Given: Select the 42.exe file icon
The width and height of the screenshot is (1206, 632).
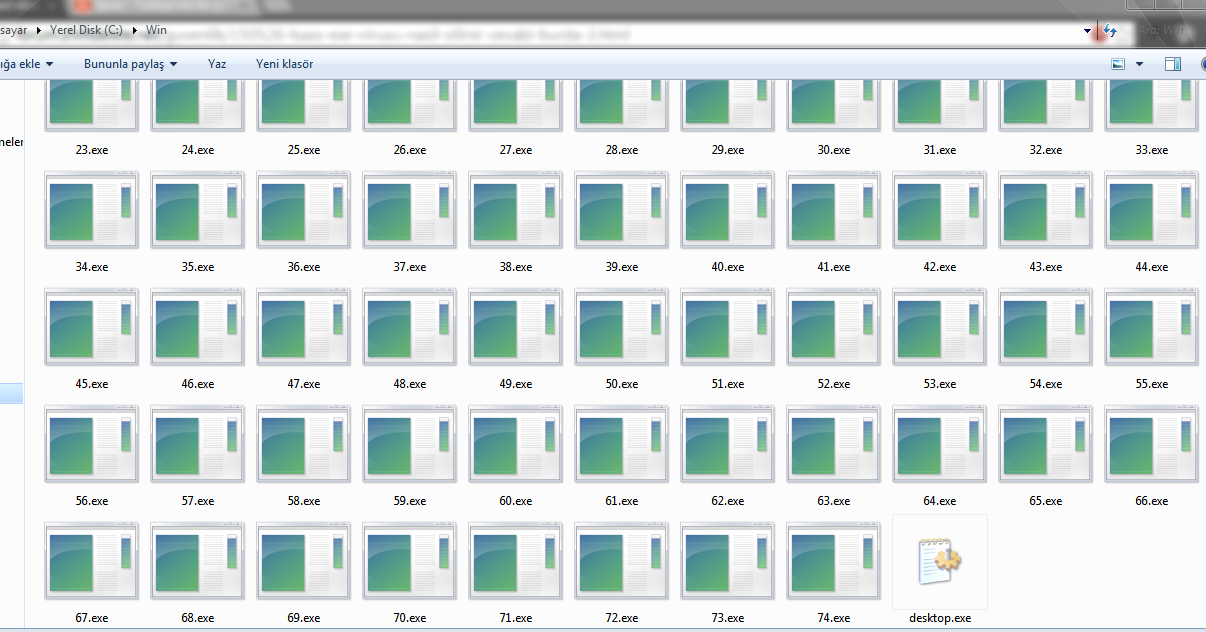Looking at the screenshot, I should click(x=940, y=210).
